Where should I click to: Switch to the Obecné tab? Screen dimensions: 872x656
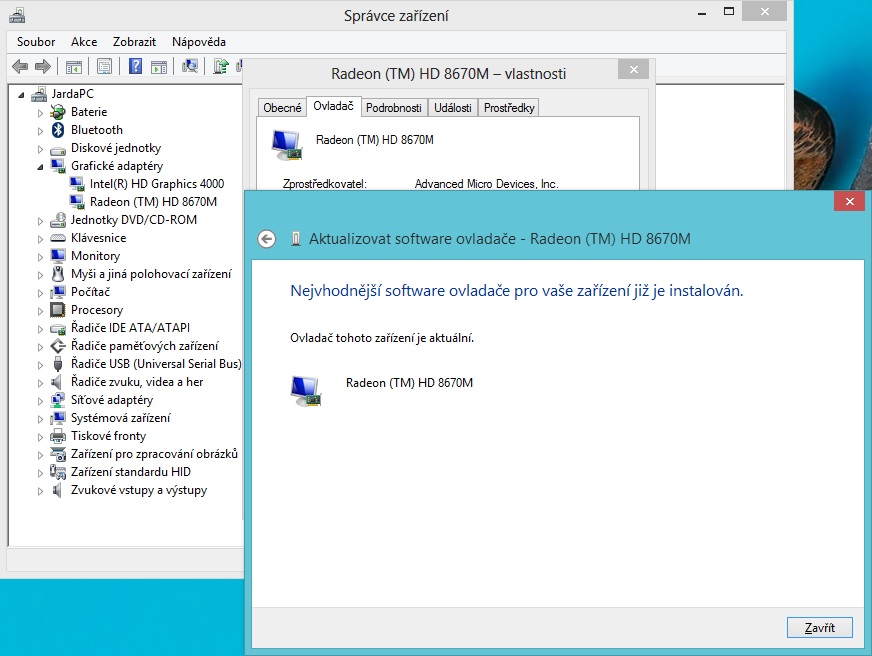pos(282,107)
